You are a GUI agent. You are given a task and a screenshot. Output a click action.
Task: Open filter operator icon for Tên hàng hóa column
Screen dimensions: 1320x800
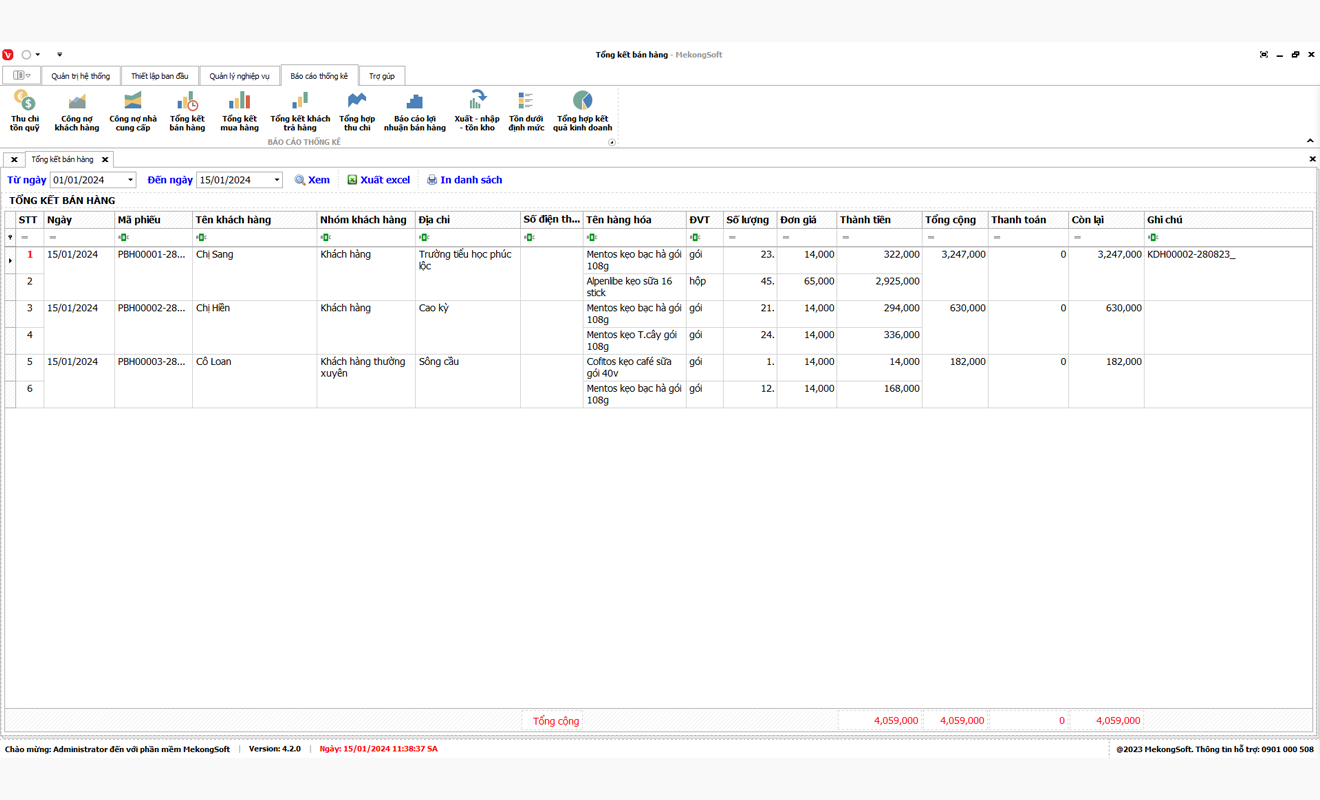click(x=592, y=238)
